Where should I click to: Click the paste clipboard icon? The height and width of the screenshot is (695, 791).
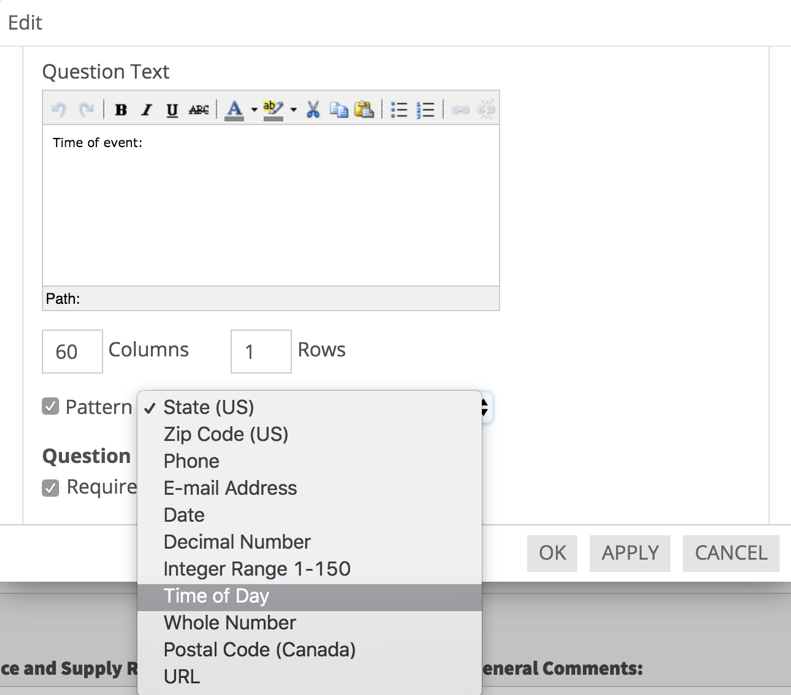[365, 110]
